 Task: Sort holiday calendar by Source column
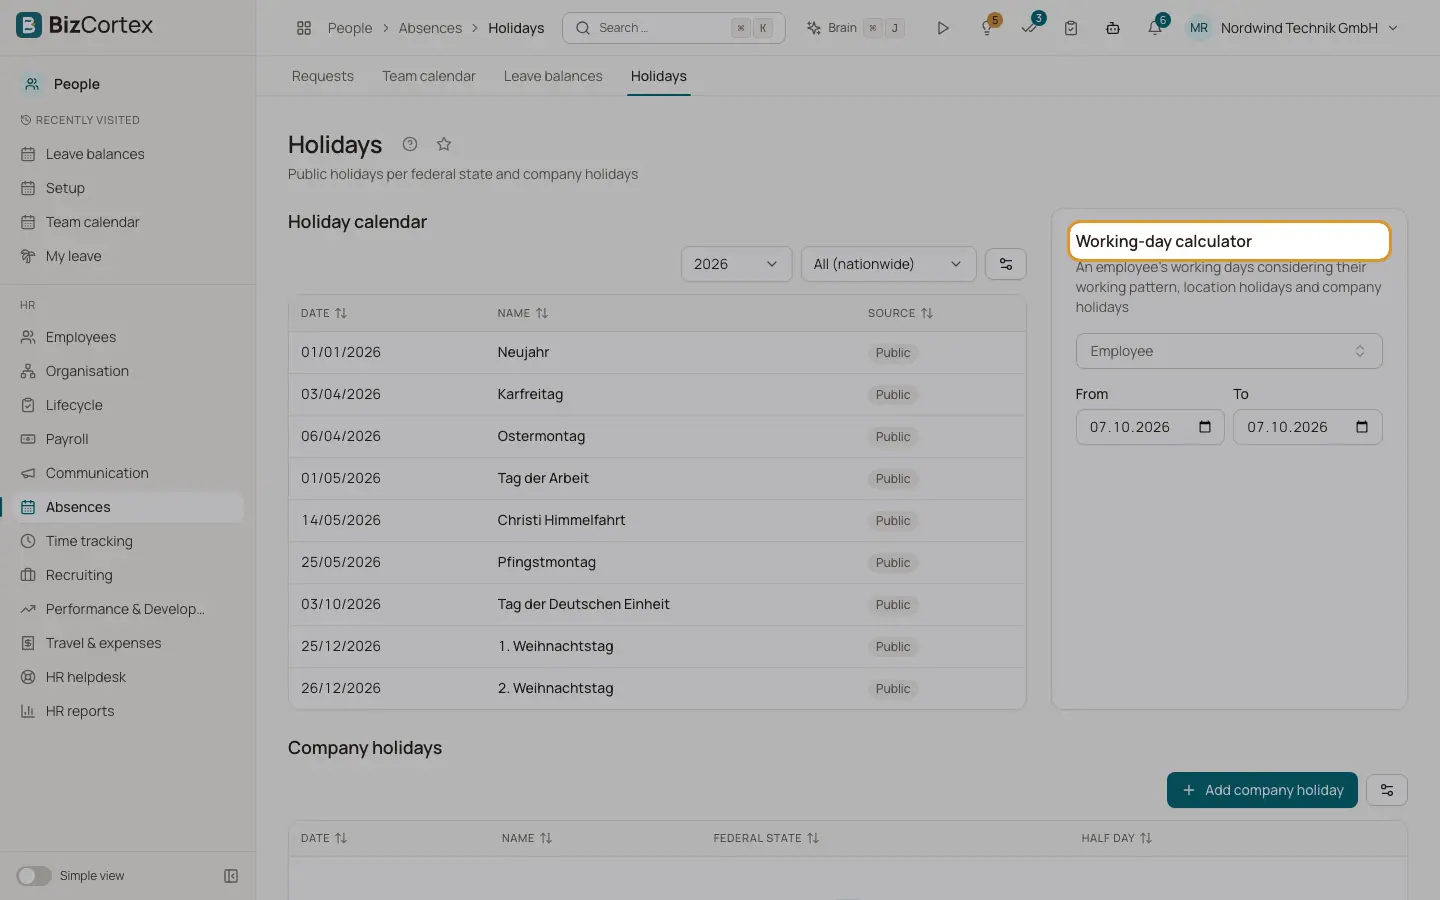coord(900,313)
